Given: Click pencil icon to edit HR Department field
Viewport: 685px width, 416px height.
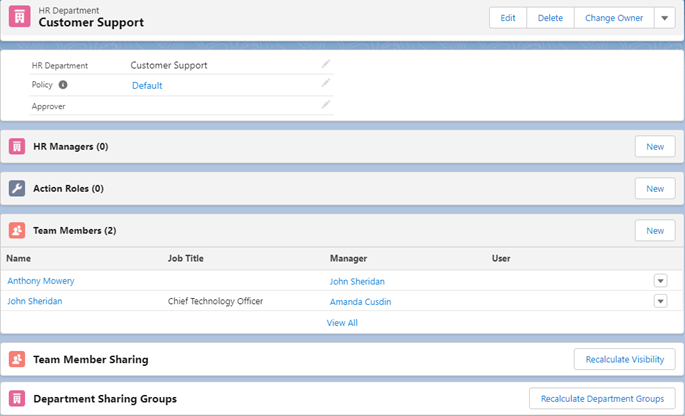Looking at the screenshot, I should click(325, 64).
